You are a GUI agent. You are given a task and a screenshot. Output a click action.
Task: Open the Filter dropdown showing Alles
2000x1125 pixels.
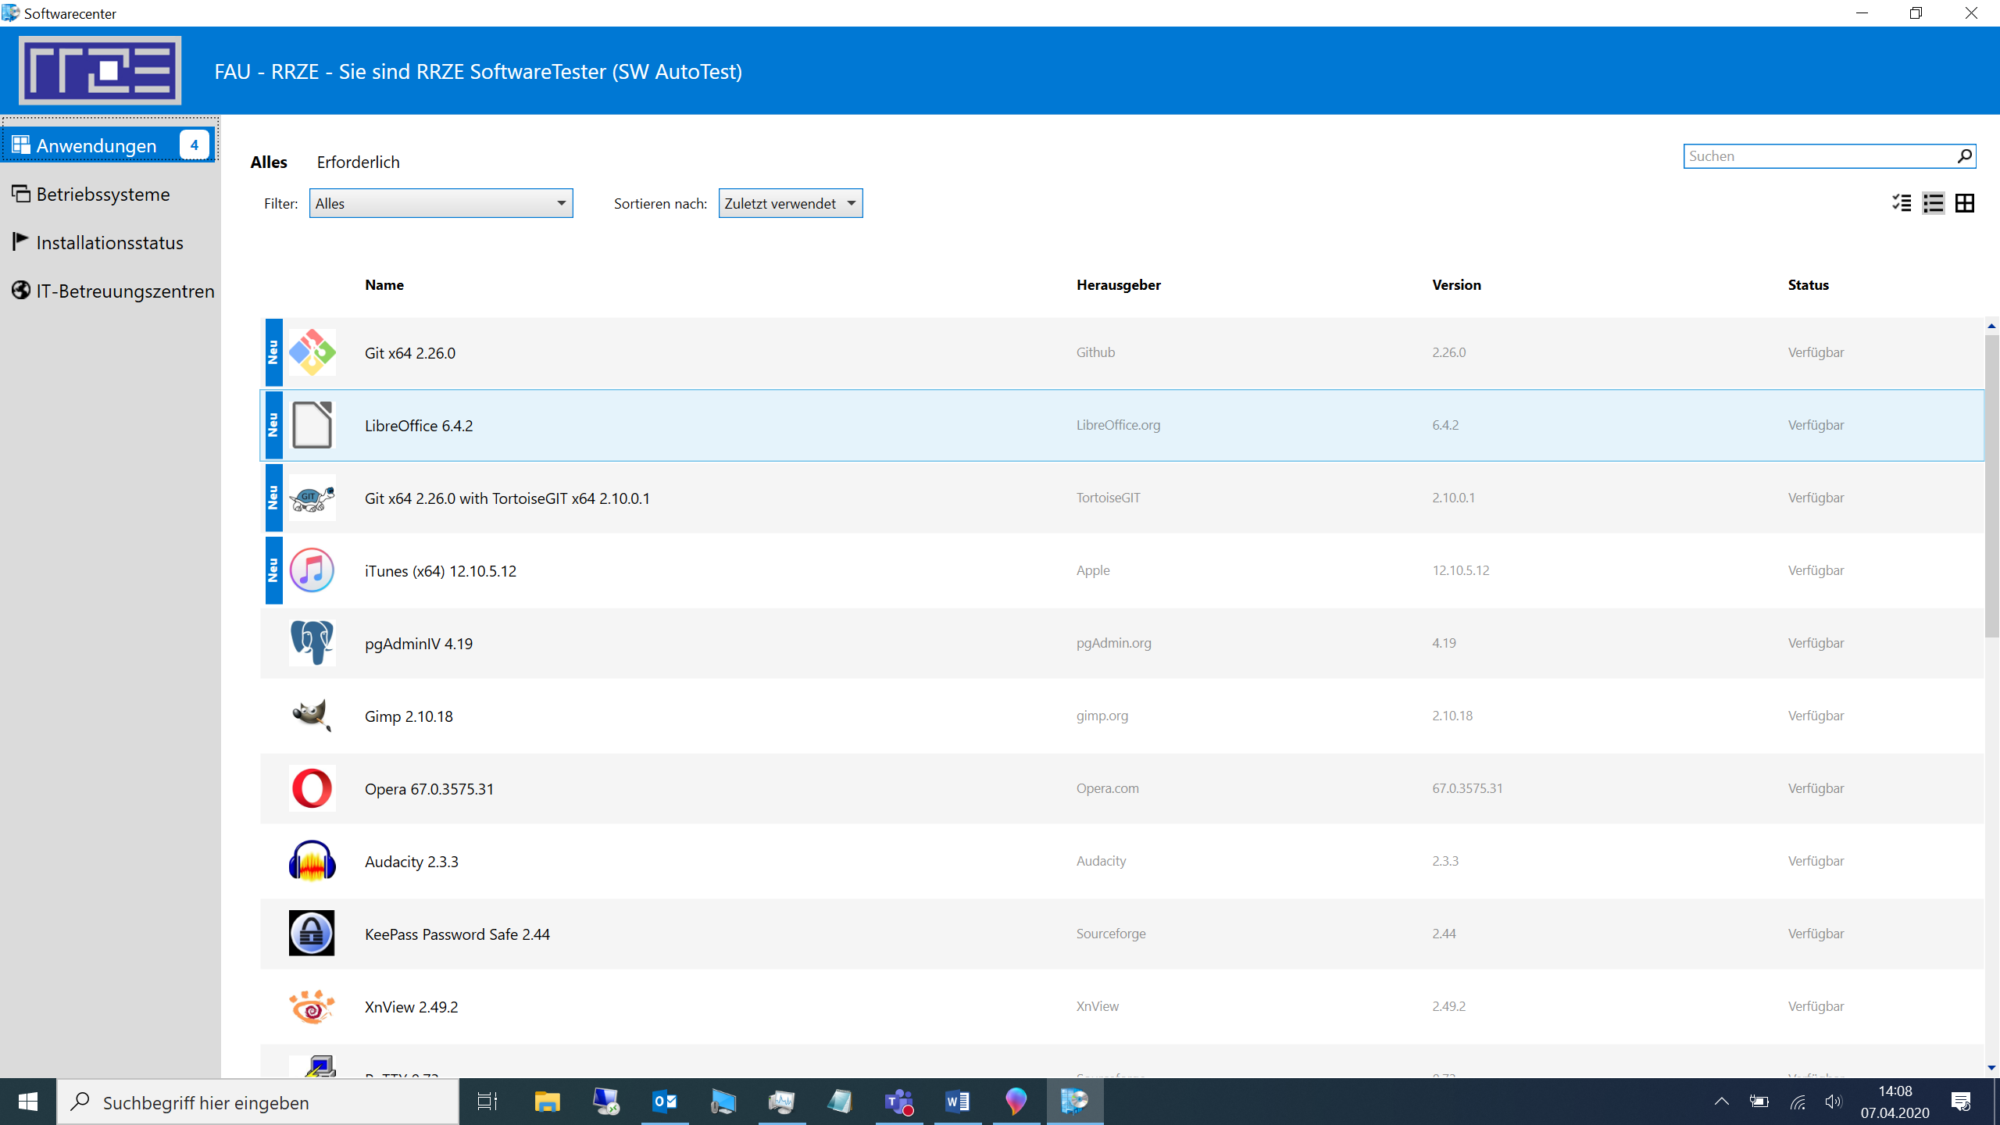(x=440, y=203)
